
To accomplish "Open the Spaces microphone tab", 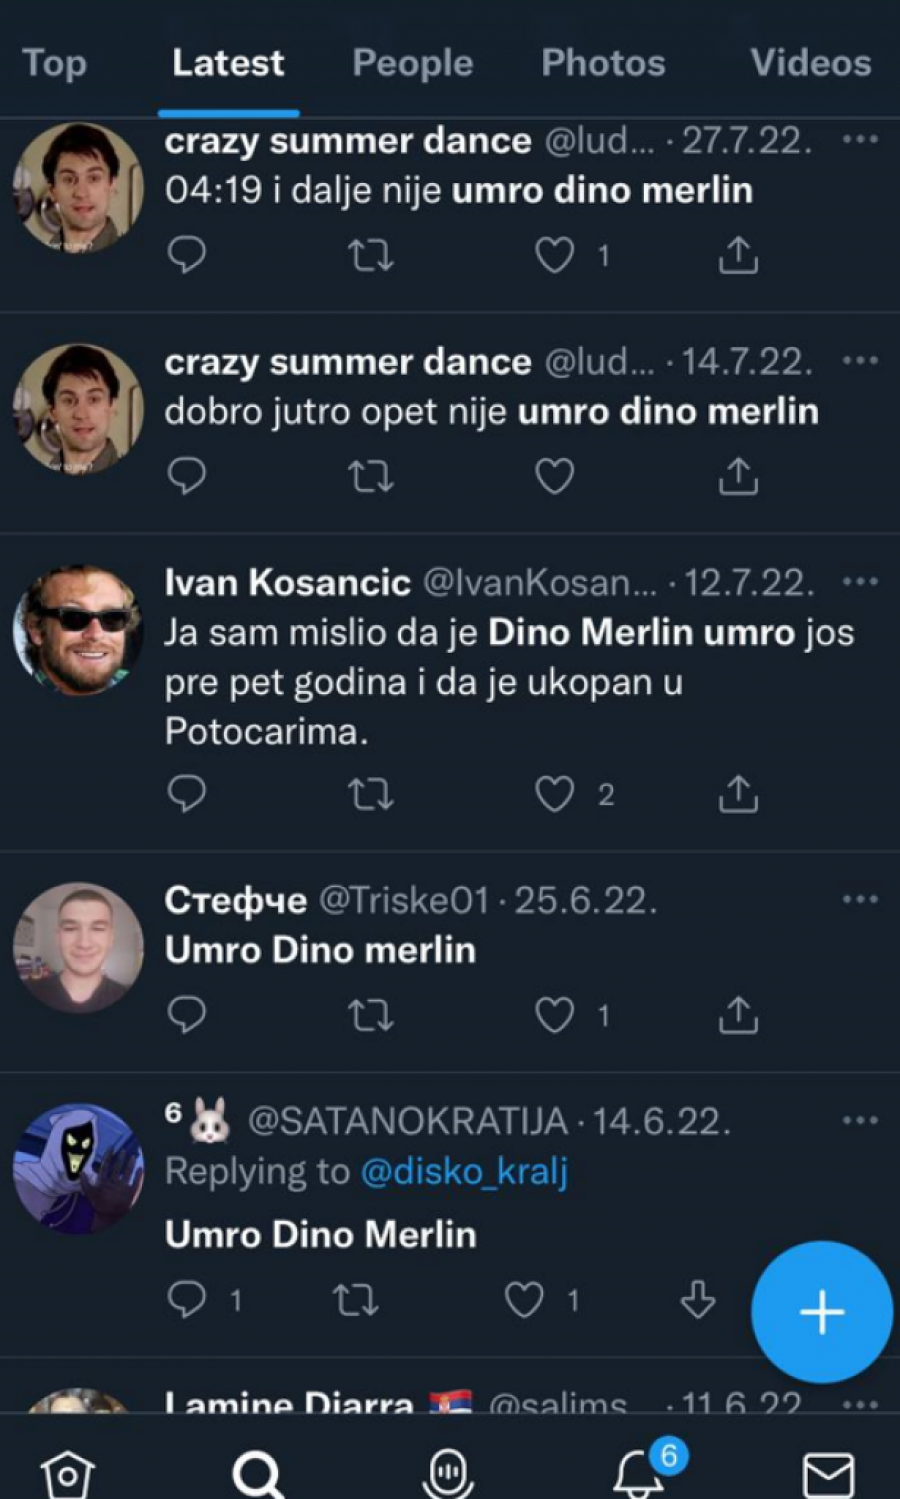I will [x=449, y=1473].
